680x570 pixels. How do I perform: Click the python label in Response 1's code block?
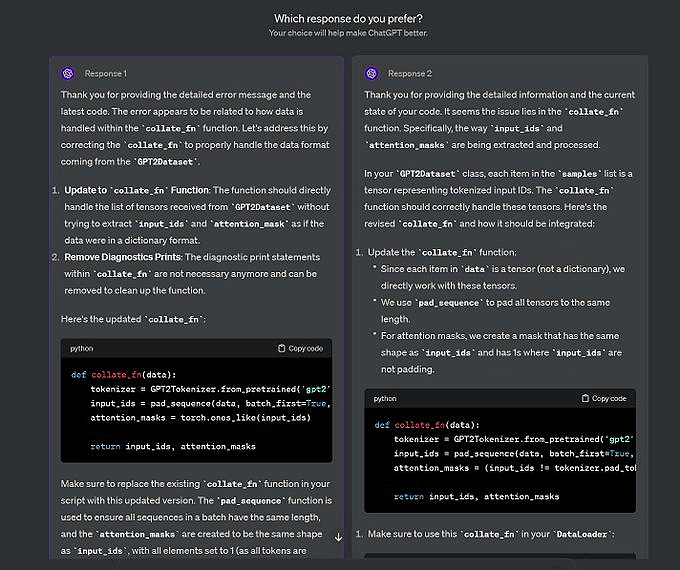(82, 348)
